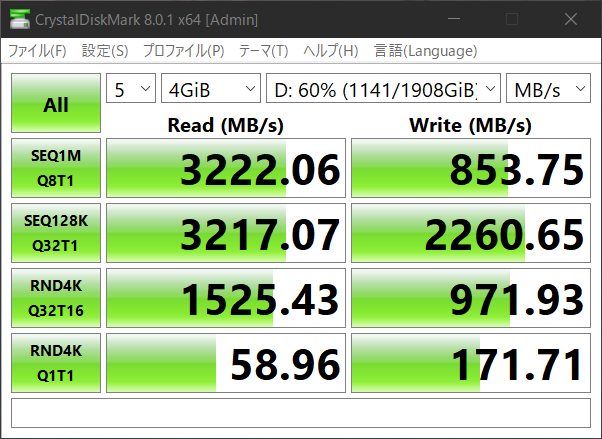Screen dimensions: 602x439
Task: Minimize the CrystalDiskMark window
Action: point(454,19)
